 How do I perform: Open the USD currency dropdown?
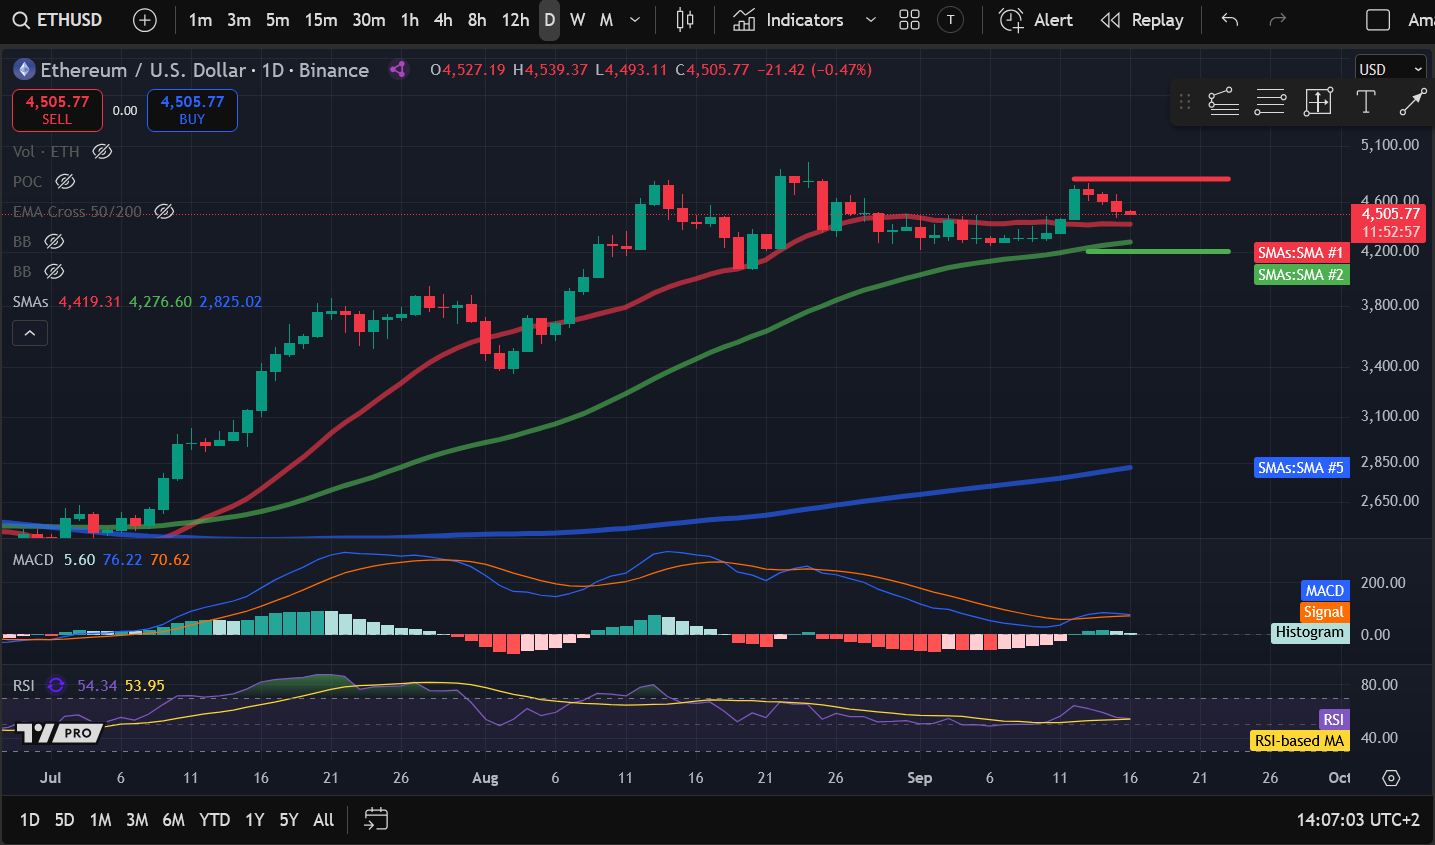[1390, 69]
